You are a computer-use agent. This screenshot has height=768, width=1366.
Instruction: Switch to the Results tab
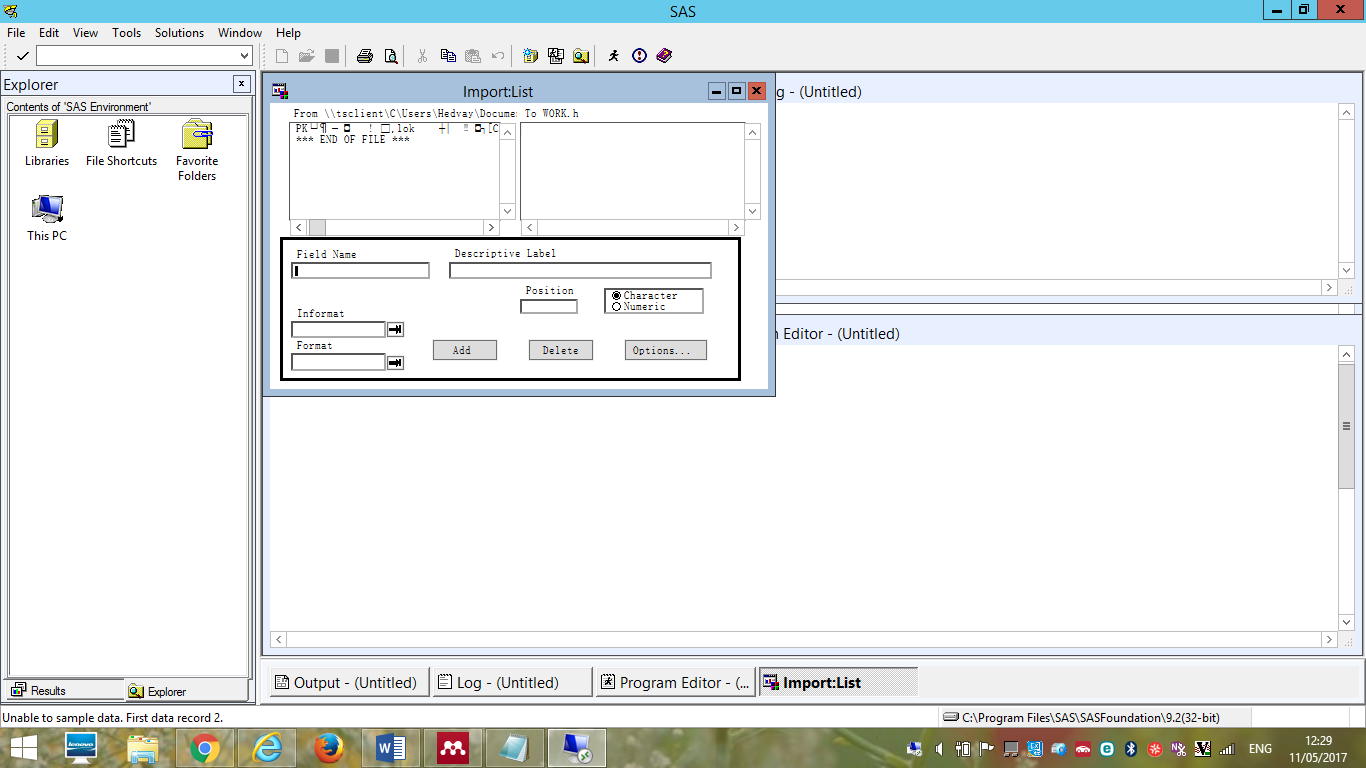click(64, 690)
